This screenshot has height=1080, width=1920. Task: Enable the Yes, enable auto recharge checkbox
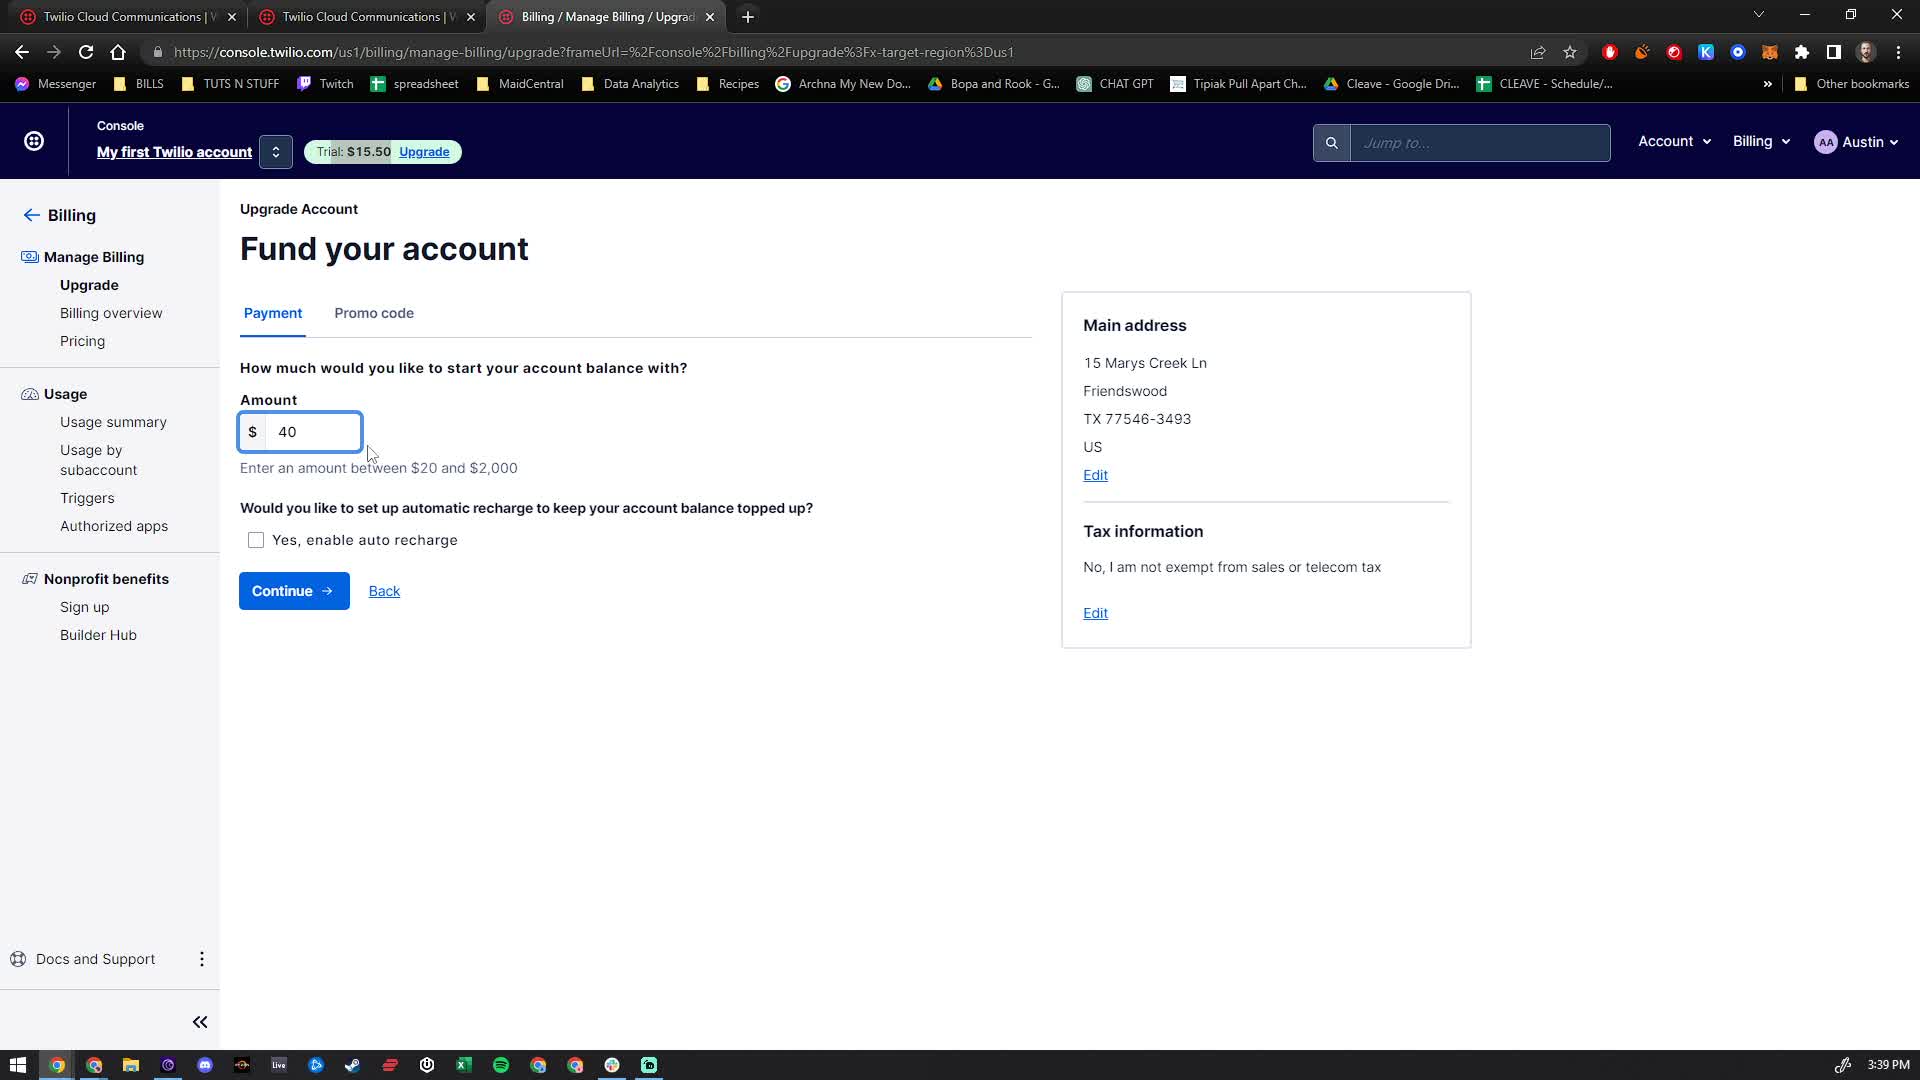256,540
